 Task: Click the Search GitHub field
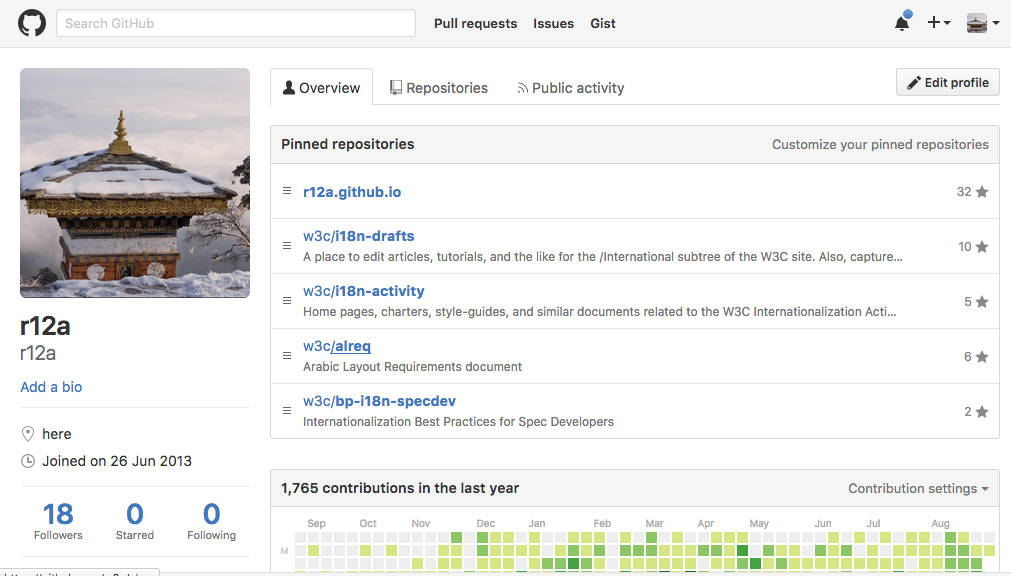tap(235, 23)
